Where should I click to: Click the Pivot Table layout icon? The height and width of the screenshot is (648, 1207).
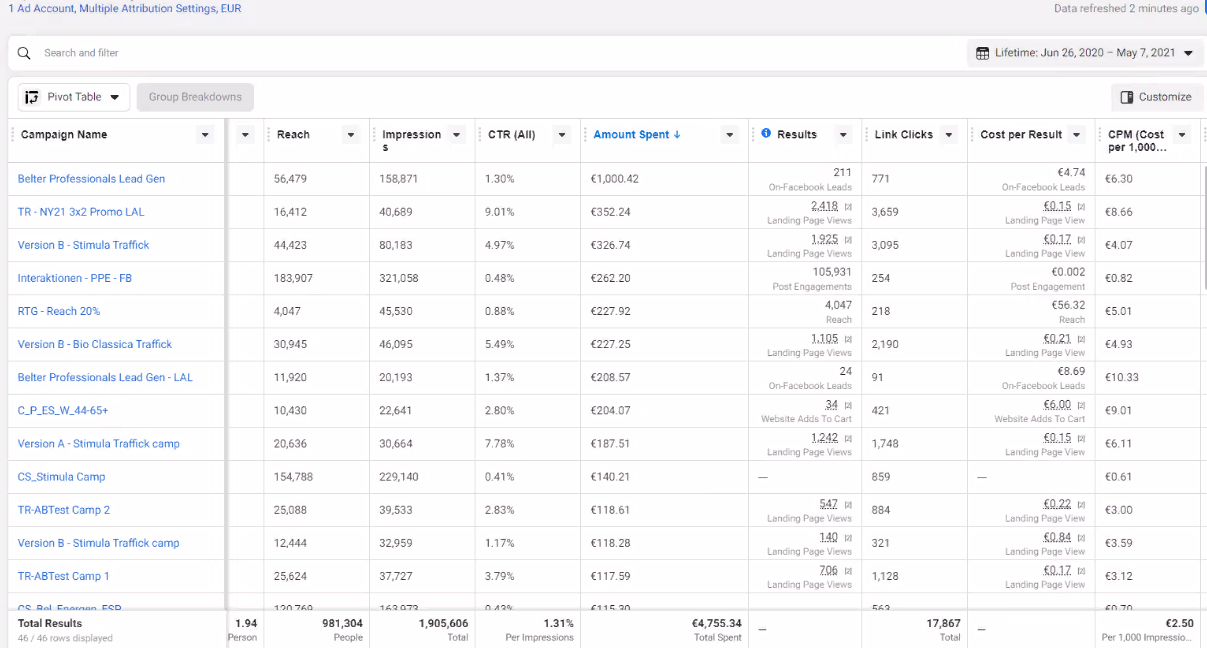coord(32,97)
